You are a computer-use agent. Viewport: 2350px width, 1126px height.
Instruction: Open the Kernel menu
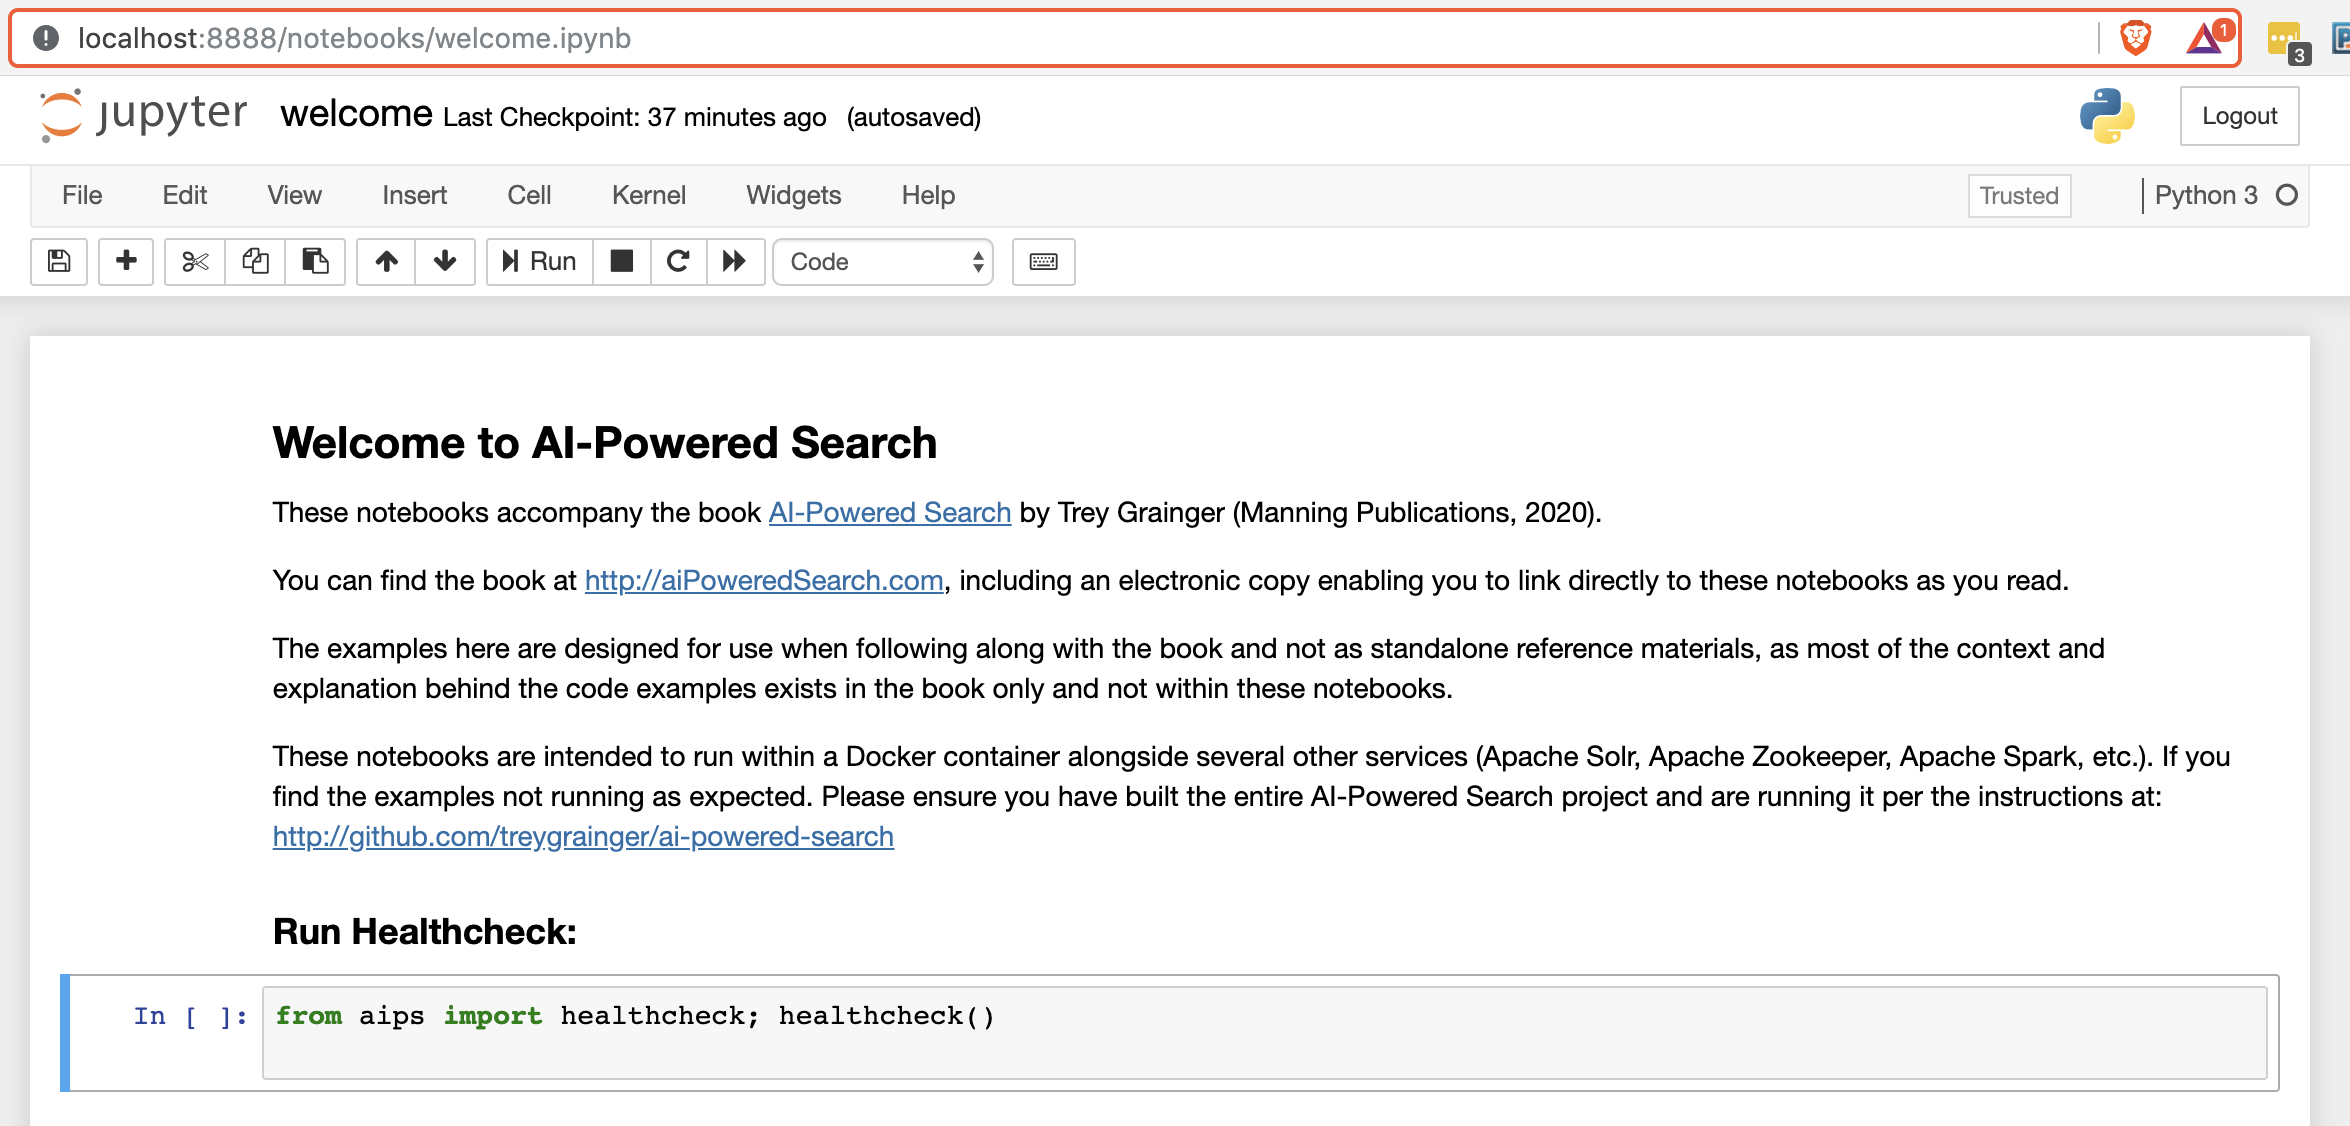click(x=648, y=195)
